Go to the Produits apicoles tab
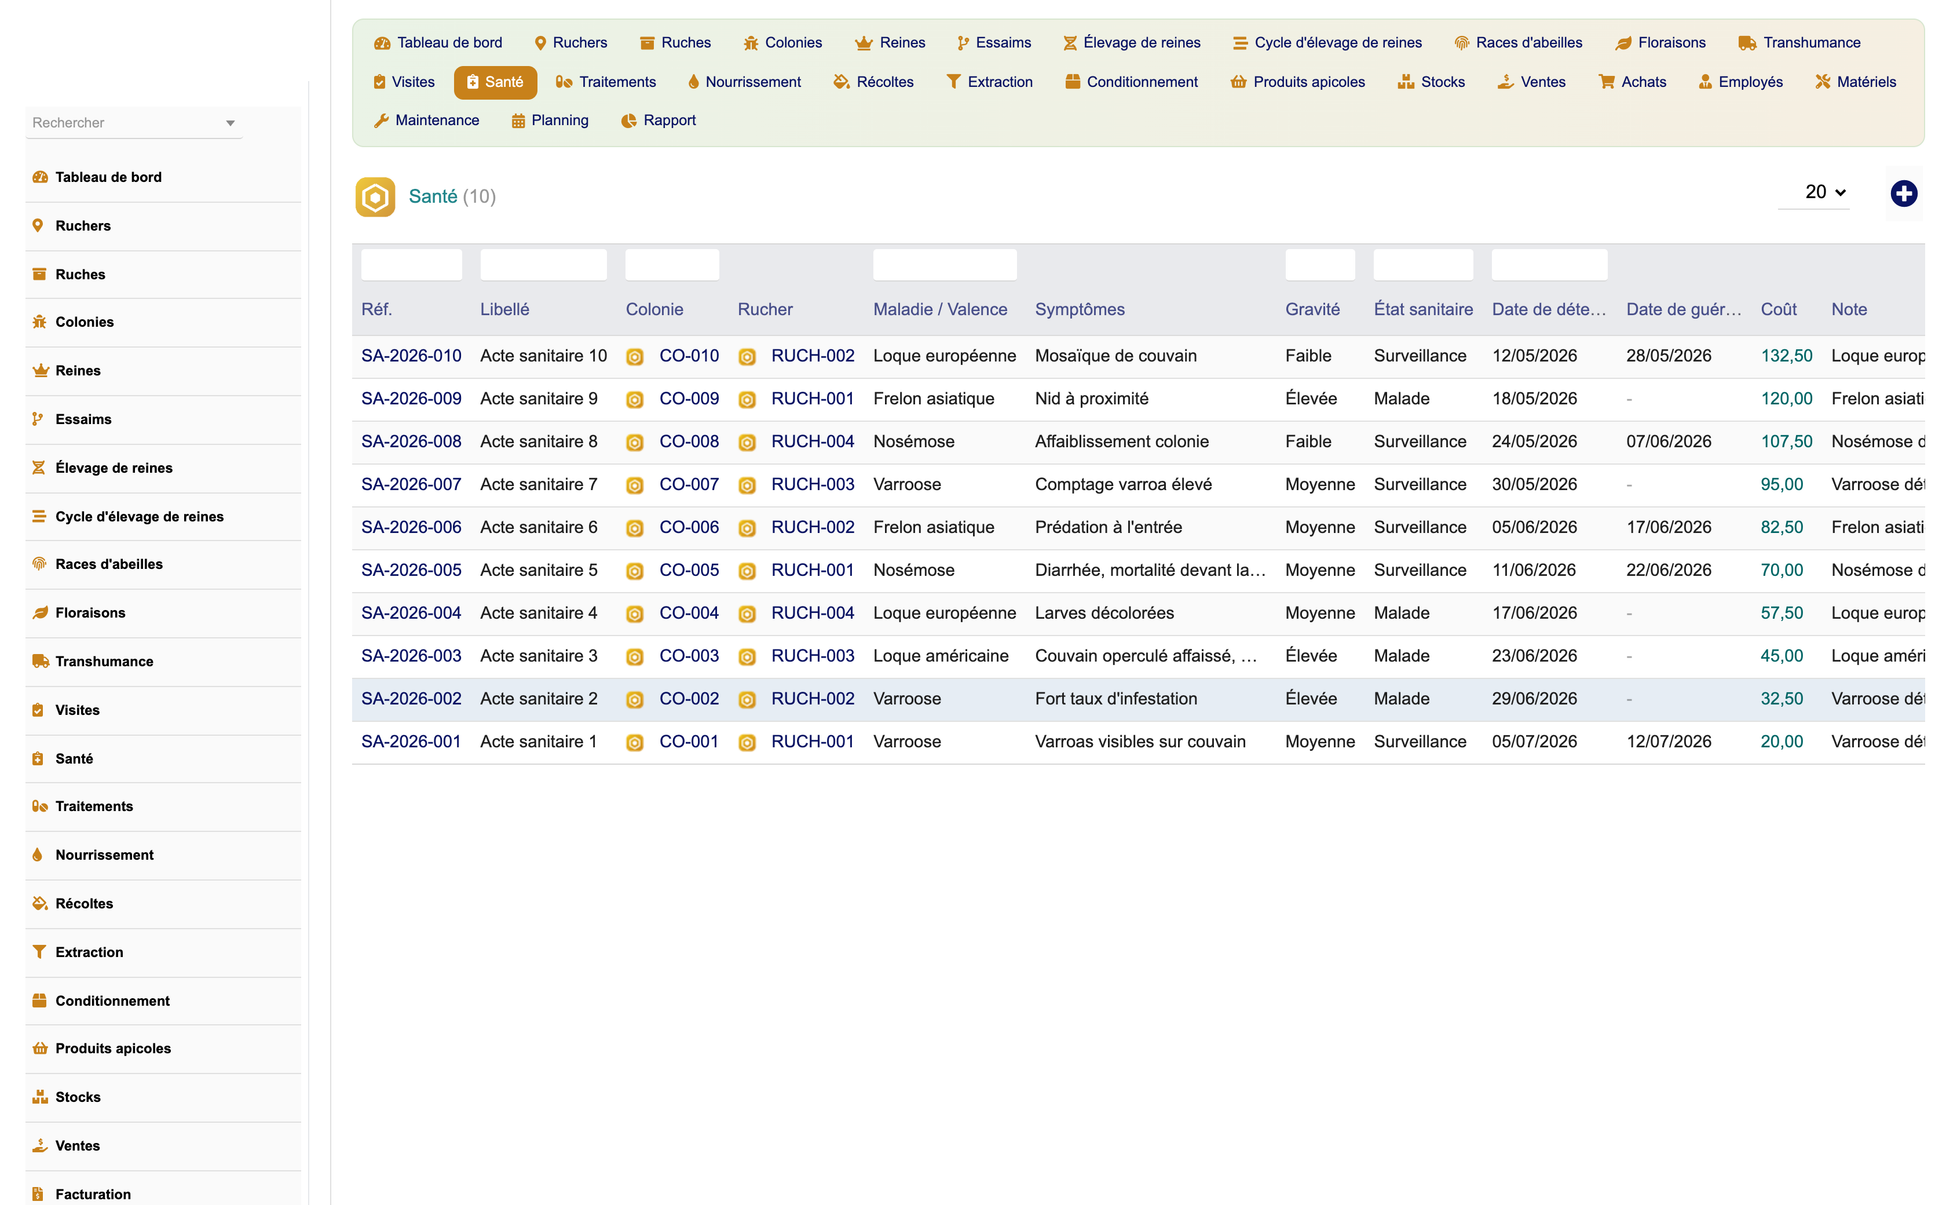Image resolution: width=1946 pixels, height=1205 pixels. (x=1297, y=82)
